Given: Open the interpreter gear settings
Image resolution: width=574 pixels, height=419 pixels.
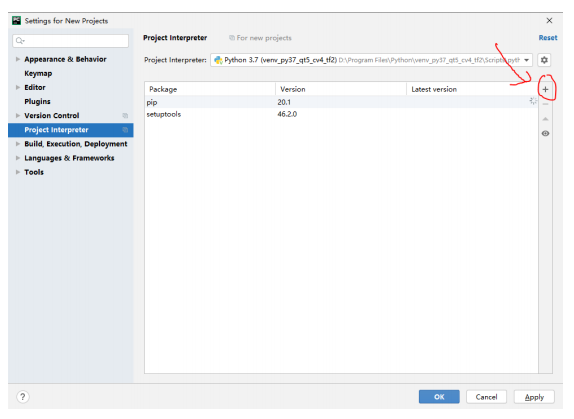Looking at the screenshot, I should pyautogui.click(x=544, y=60).
